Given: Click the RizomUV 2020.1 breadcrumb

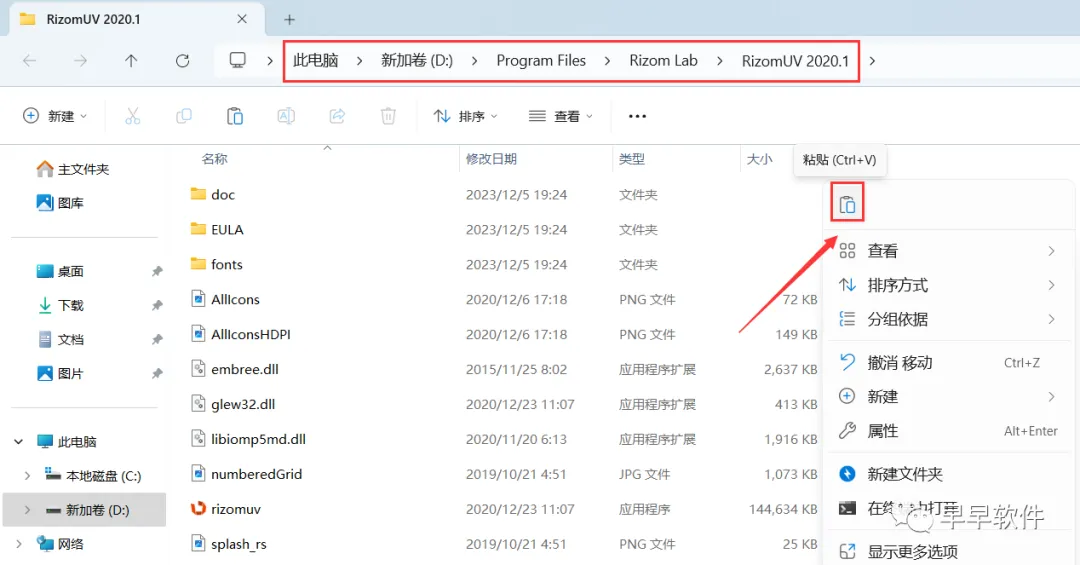Looking at the screenshot, I should click(795, 61).
